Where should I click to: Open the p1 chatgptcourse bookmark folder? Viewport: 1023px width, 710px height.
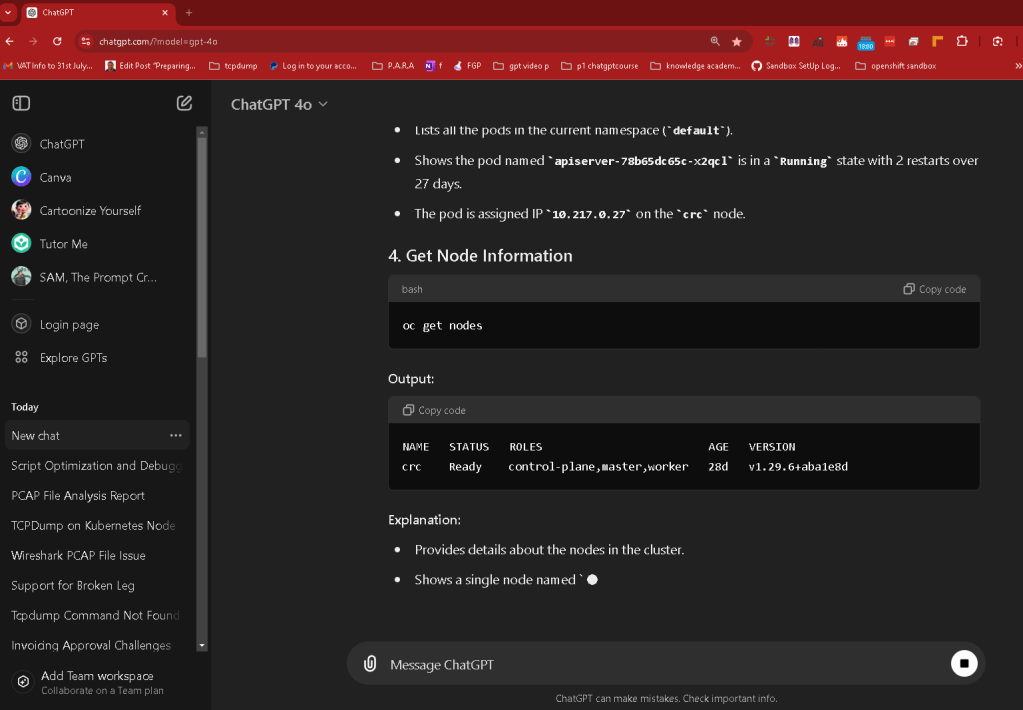click(x=600, y=66)
